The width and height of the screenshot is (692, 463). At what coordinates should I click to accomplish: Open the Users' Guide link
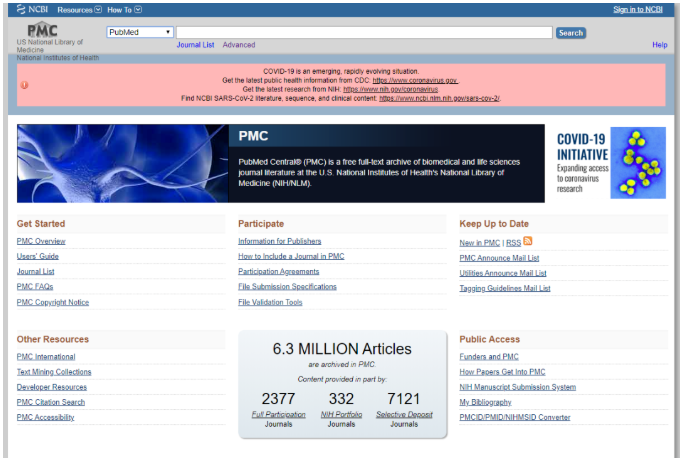pos(38,256)
